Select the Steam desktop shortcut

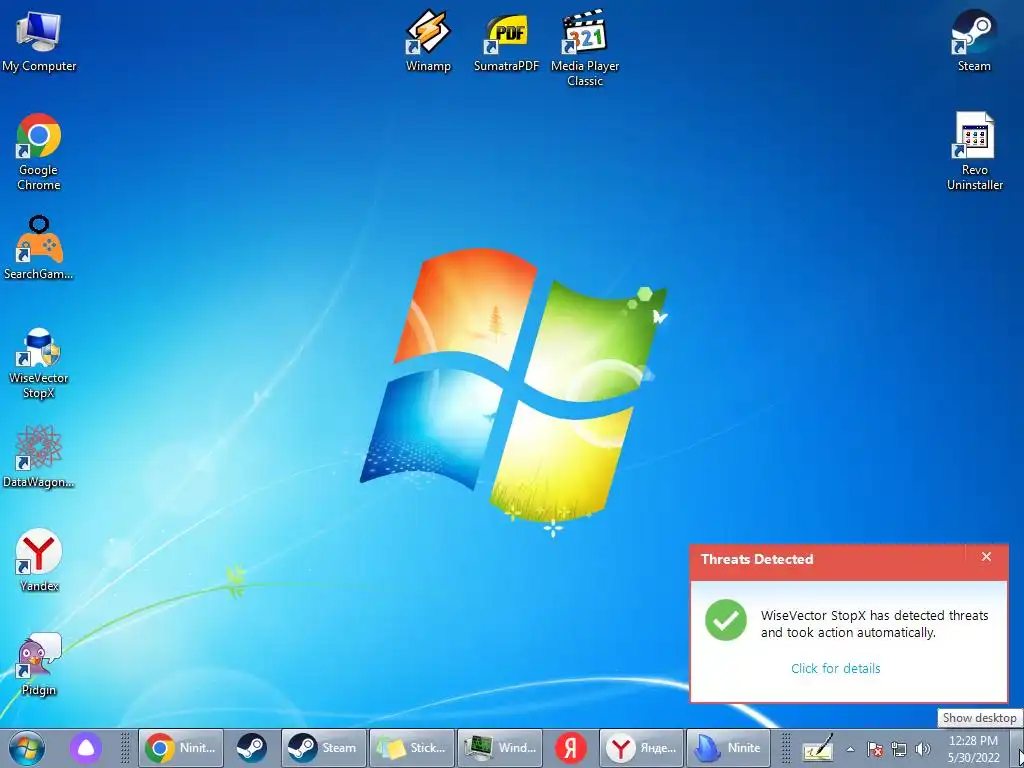pos(974,40)
